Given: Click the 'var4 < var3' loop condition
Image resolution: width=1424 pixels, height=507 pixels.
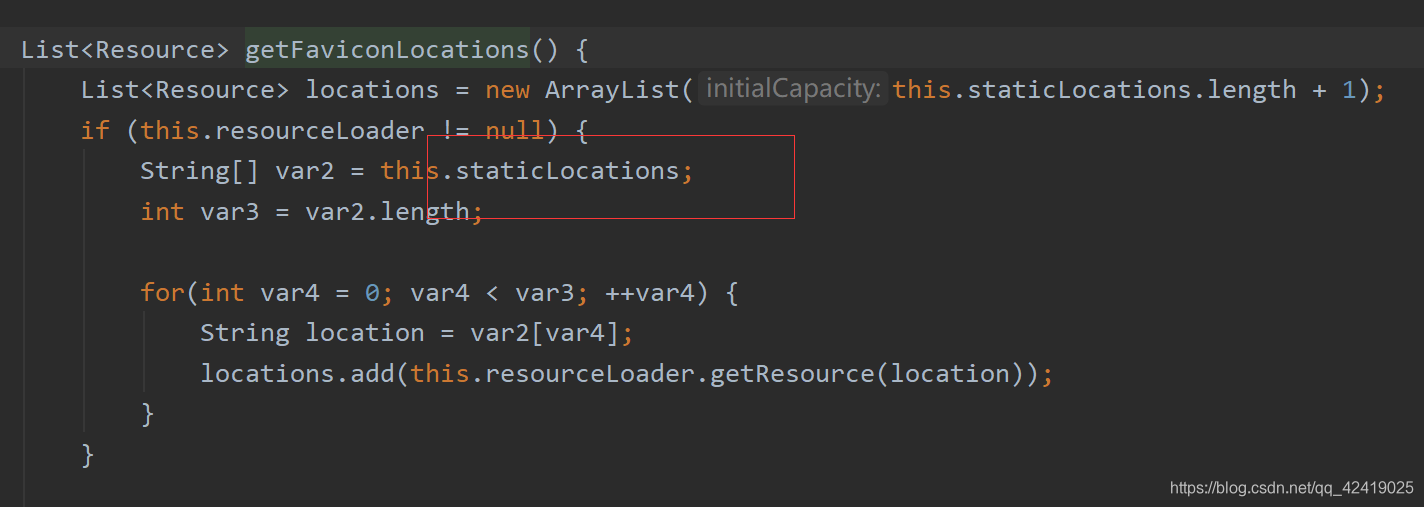Looking at the screenshot, I should 492,293.
